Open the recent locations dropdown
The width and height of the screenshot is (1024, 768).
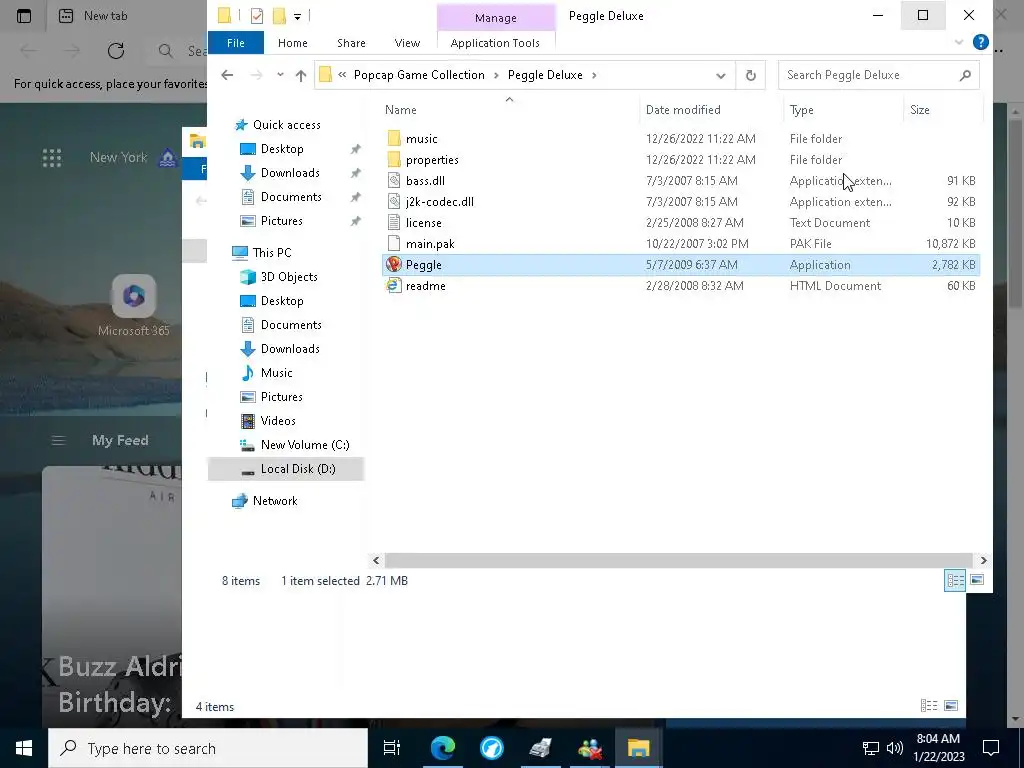click(280, 75)
